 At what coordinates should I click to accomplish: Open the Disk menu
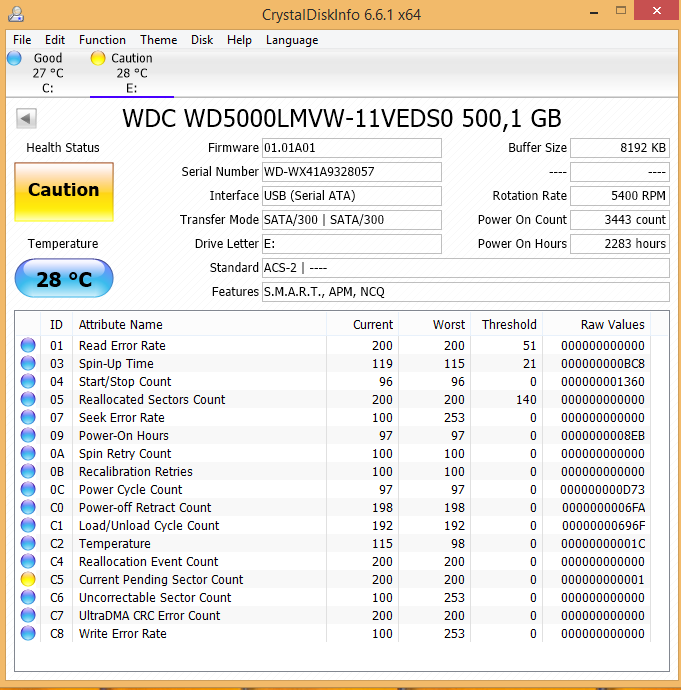pyautogui.click(x=202, y=40)
